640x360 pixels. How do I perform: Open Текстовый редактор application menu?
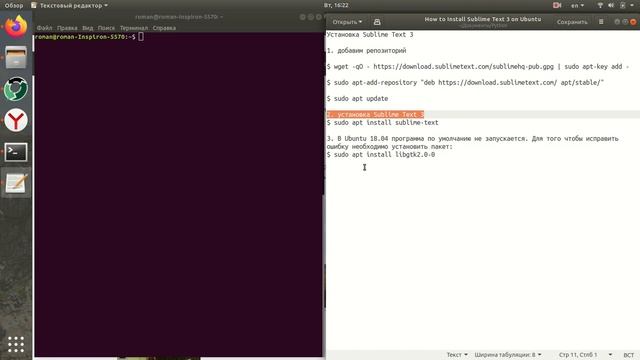click(x=70, y=5)
